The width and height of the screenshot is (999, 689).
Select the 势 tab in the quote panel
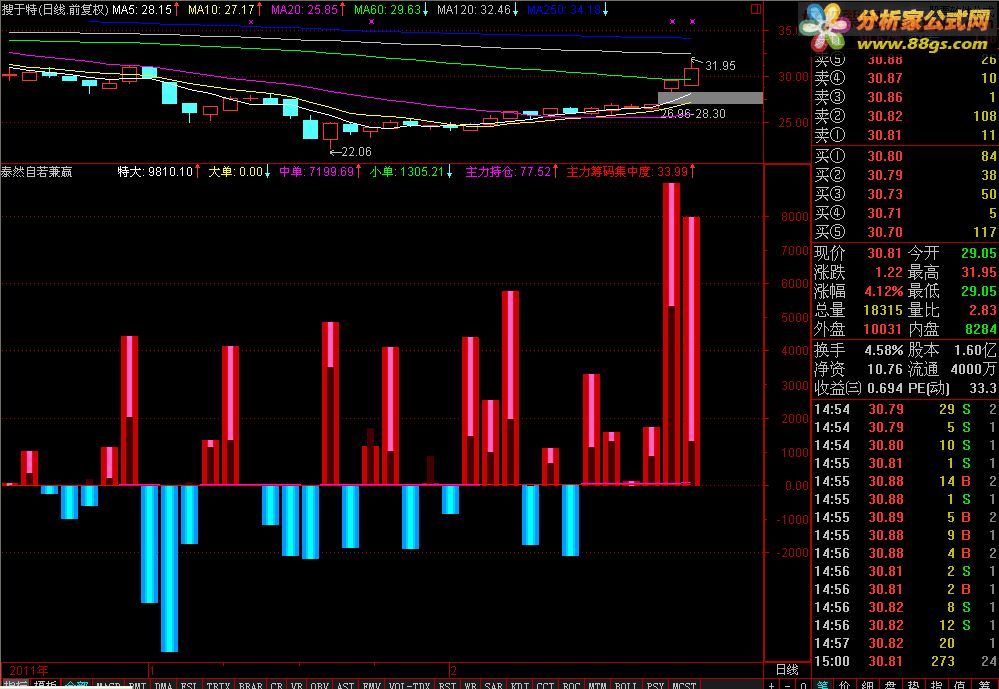914,686
